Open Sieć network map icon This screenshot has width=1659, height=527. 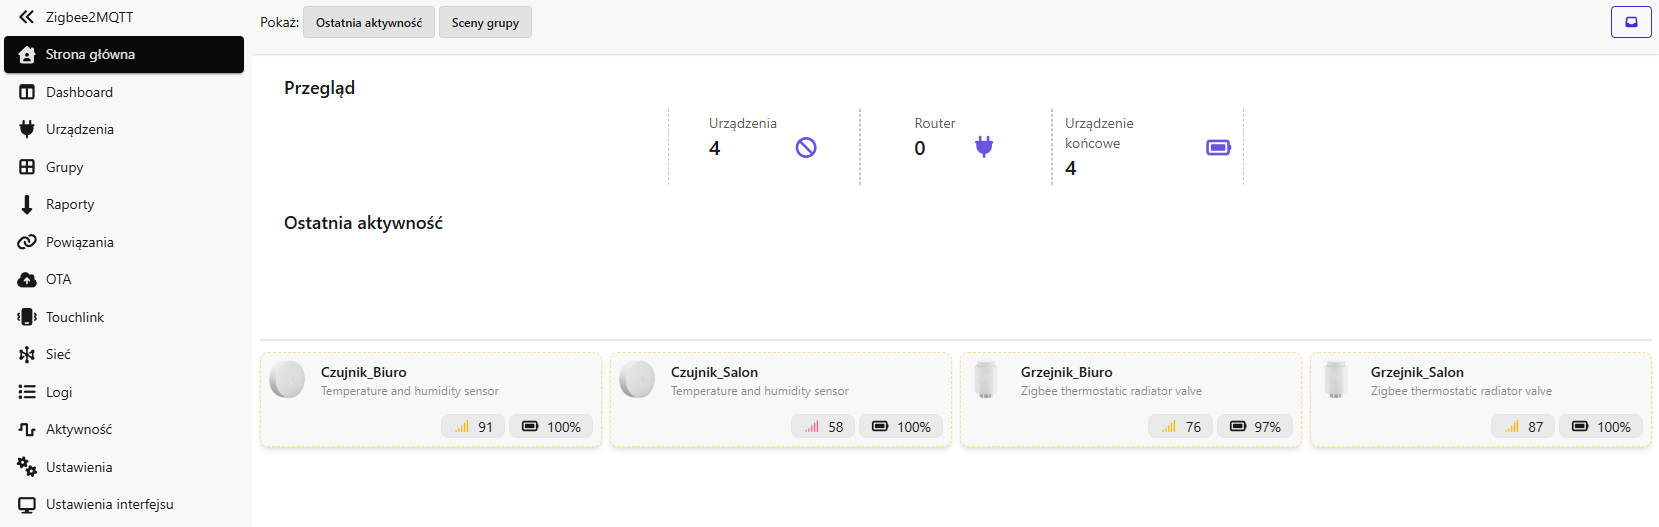(27, 354)
